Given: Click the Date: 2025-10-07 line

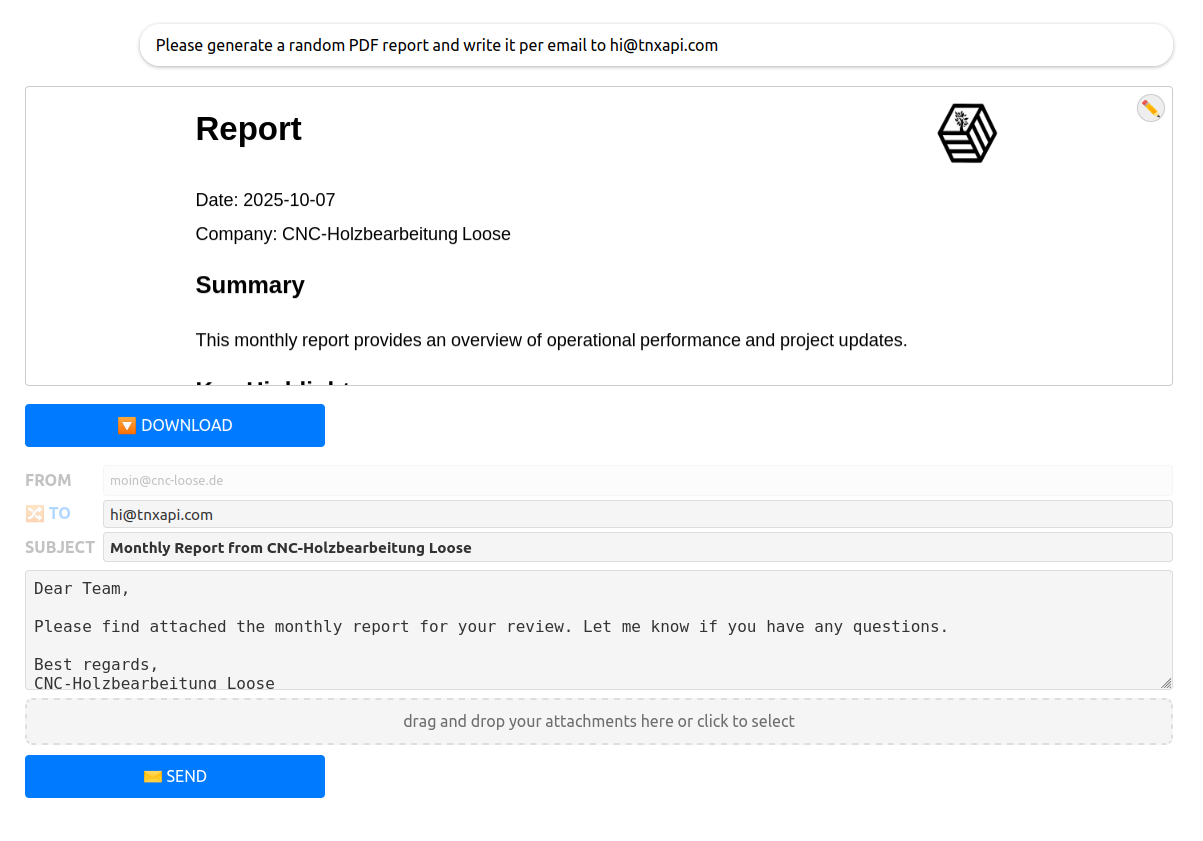Looking at the screenshot, I should pos(265,200).
